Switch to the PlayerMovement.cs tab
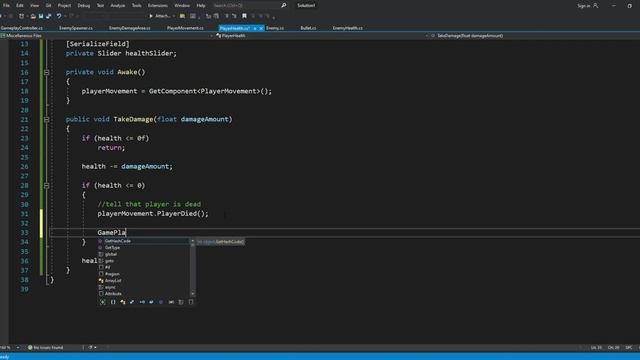The height and width of the screenshot is (360, 640). click(185, 28)
